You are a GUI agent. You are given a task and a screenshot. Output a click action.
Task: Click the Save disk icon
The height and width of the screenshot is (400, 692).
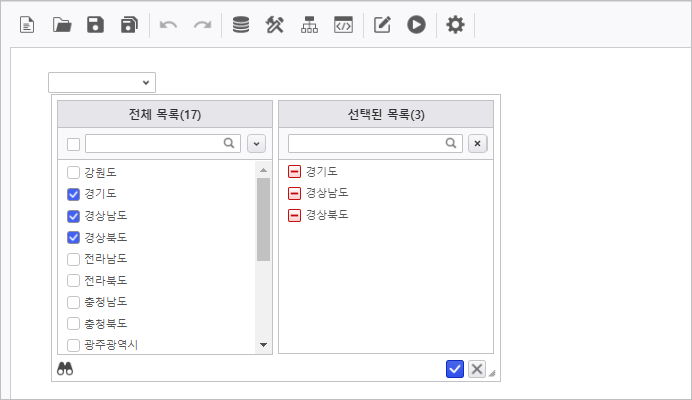pyautogui.click(x=95, y=25)
